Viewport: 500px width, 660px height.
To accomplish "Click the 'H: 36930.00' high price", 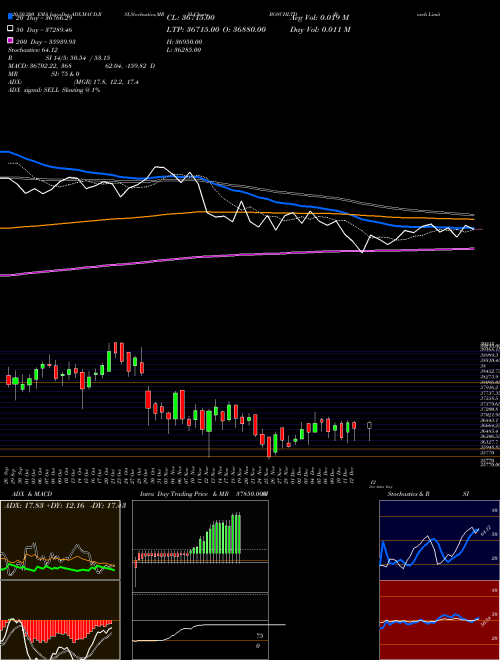I will click(184, 42).
